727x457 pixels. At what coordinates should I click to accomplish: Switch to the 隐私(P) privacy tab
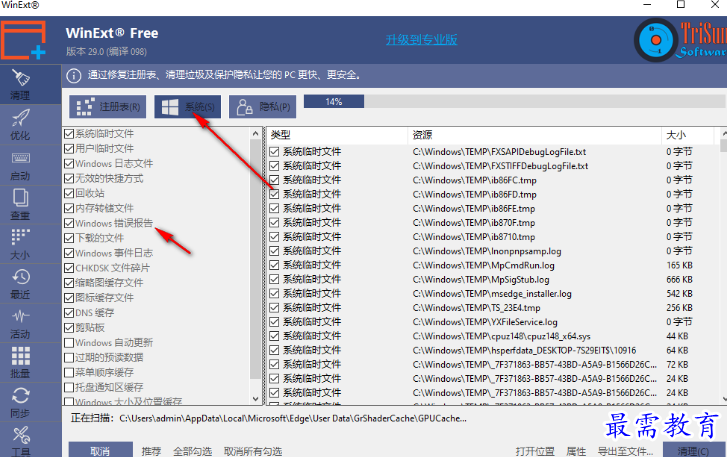[263, 107]
